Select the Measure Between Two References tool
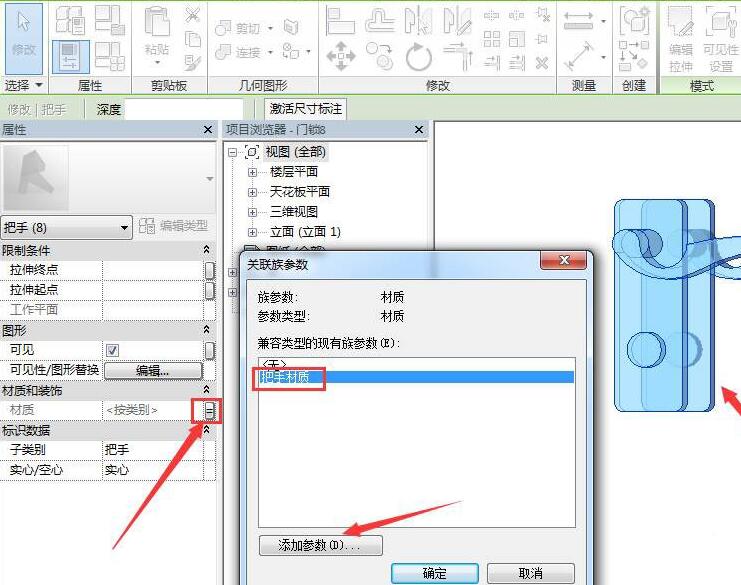The width and height of the screenshot is (741, 585). point(578,21)
